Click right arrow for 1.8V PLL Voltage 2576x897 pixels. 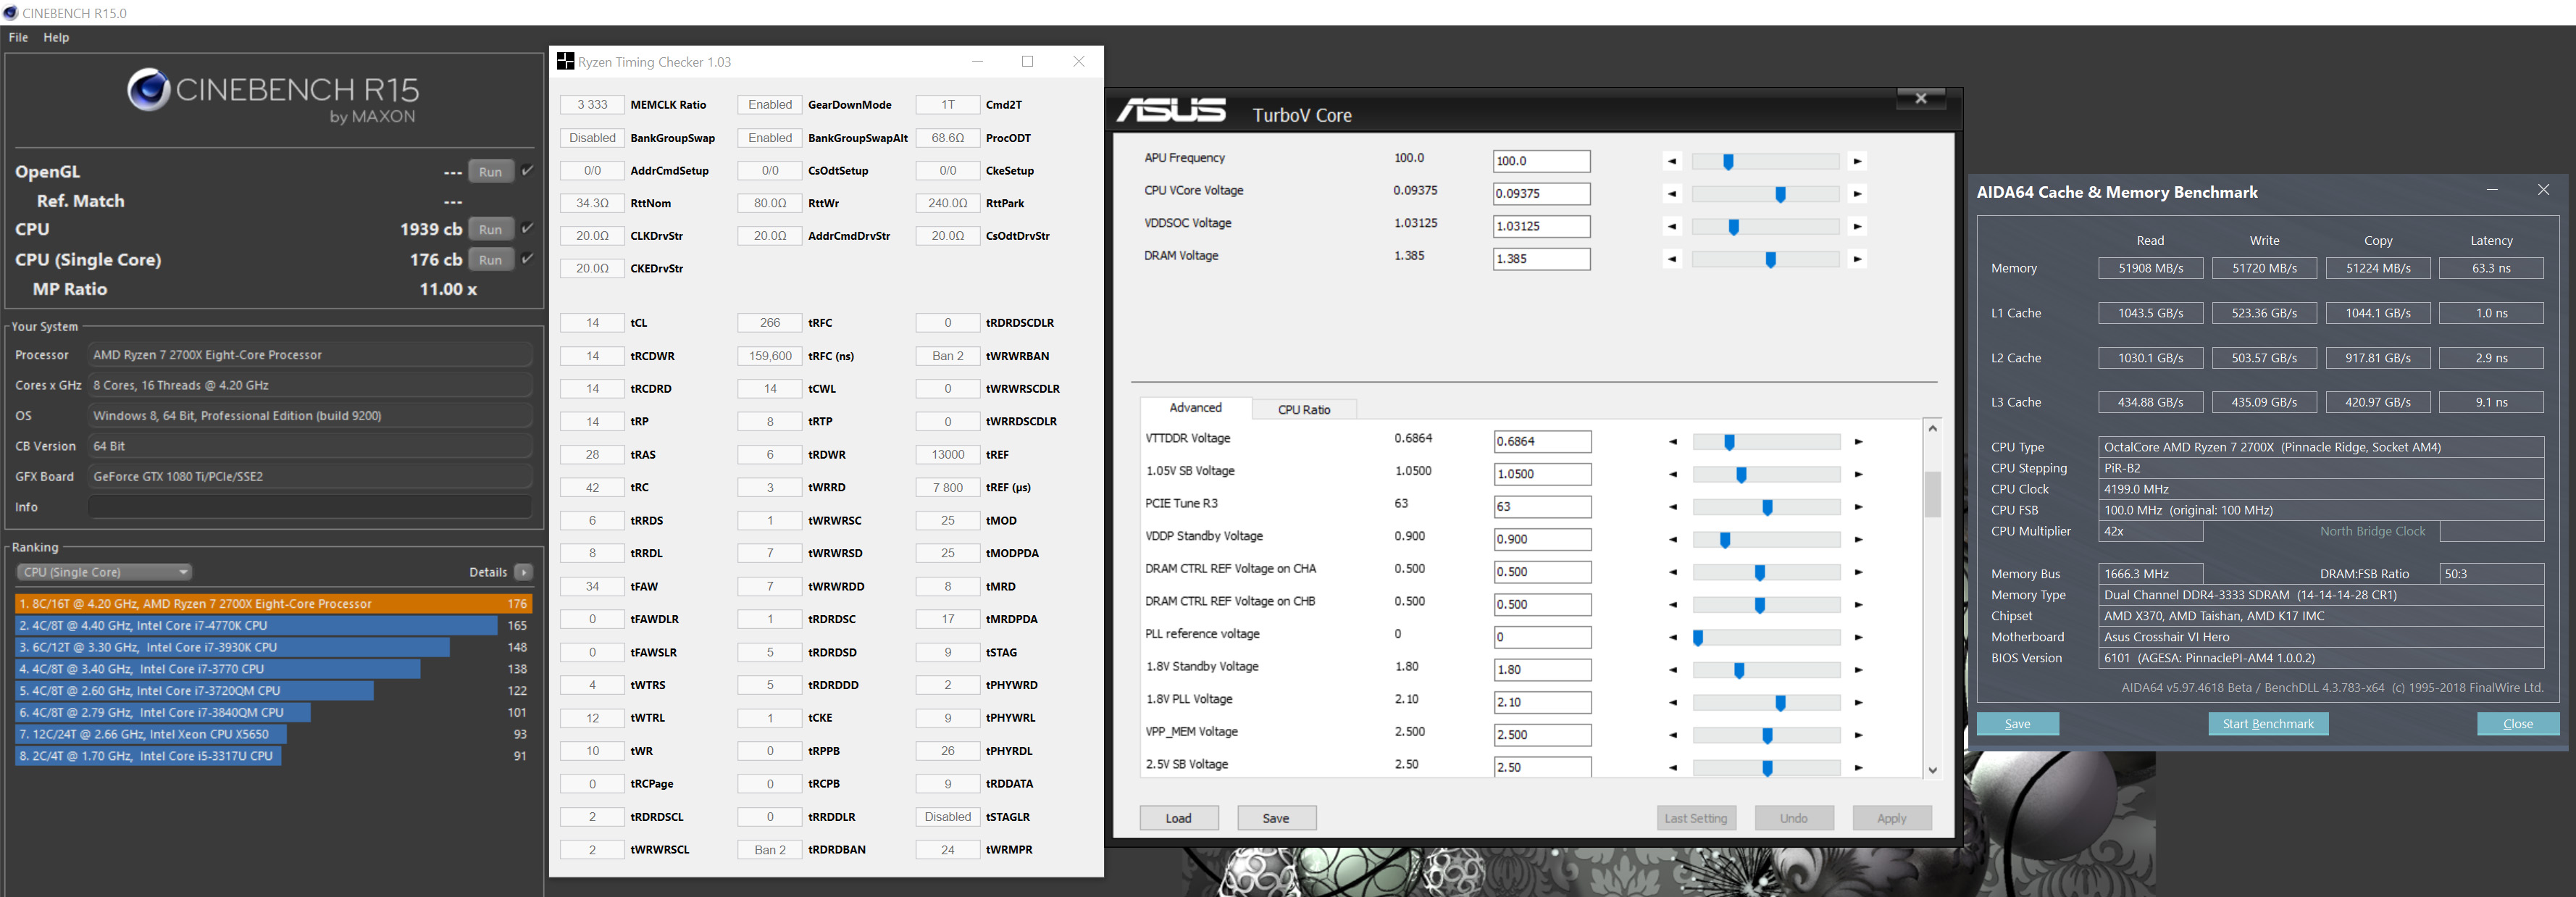[1858, 703]
